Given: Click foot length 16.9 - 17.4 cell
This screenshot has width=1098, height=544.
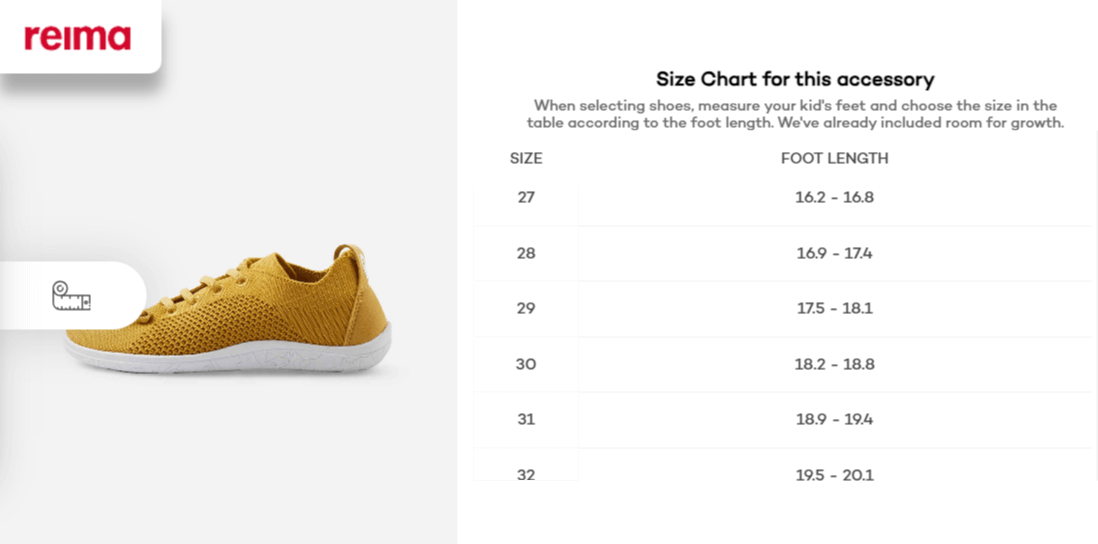Looking at the screenshot, I should 834,253.
